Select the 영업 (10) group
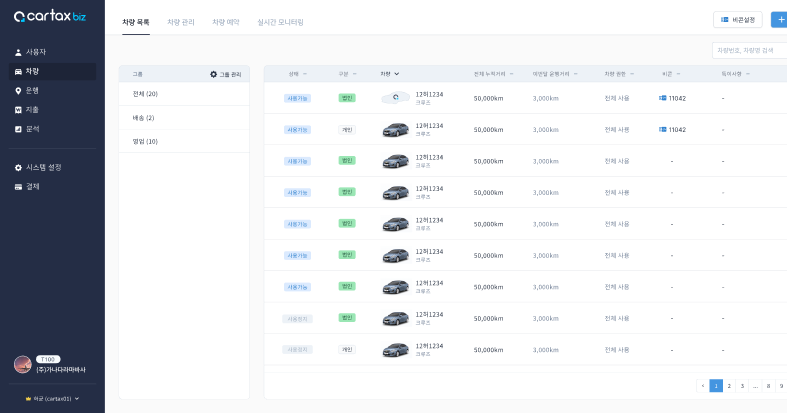Image resolution: width=787 pixels, height=413 pixels. [184, 142]
